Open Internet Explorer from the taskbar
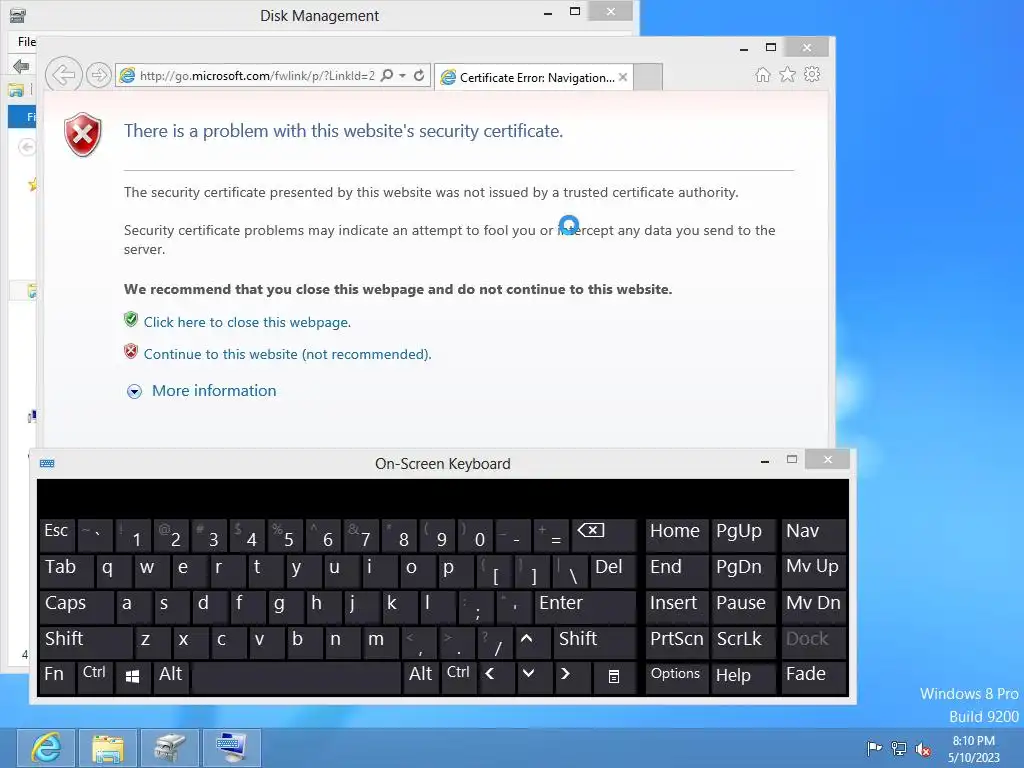Screen dimensions: 1024x768 tap(46, 748)
